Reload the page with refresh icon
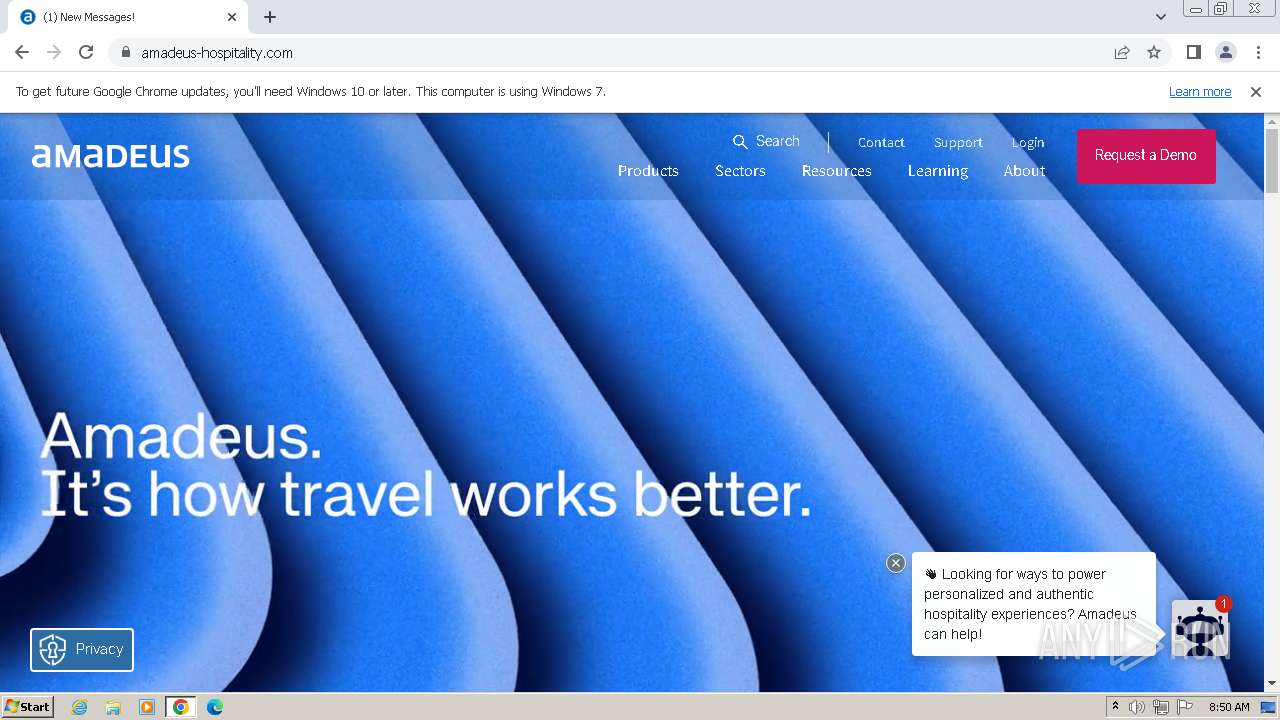The height and width of the screenshot is (720, 1280). [x=86, y=52]
